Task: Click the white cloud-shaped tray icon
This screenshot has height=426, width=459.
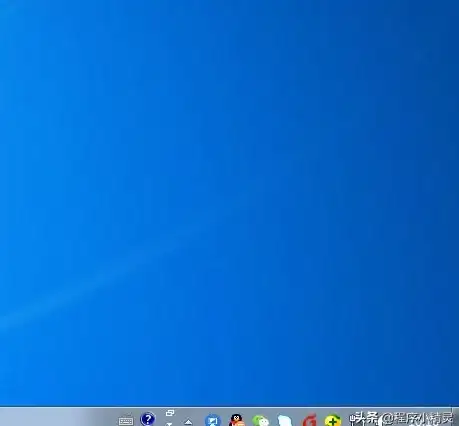Action: (284, 421)
